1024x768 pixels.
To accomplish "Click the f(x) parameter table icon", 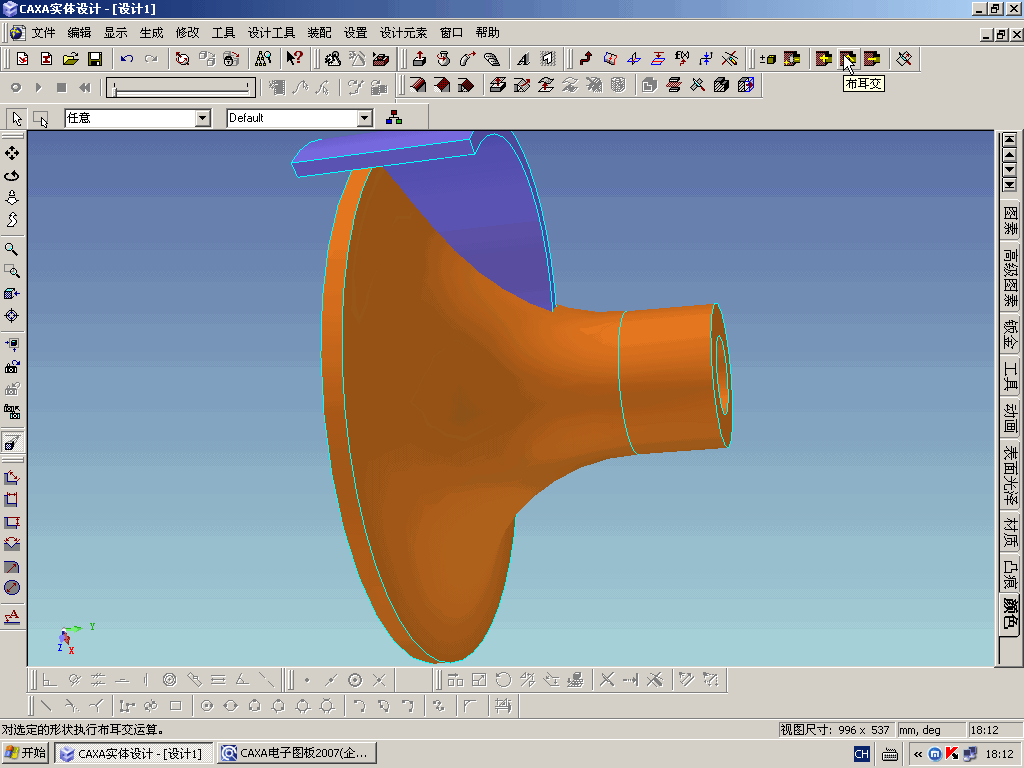I will (x=682, y=59).
